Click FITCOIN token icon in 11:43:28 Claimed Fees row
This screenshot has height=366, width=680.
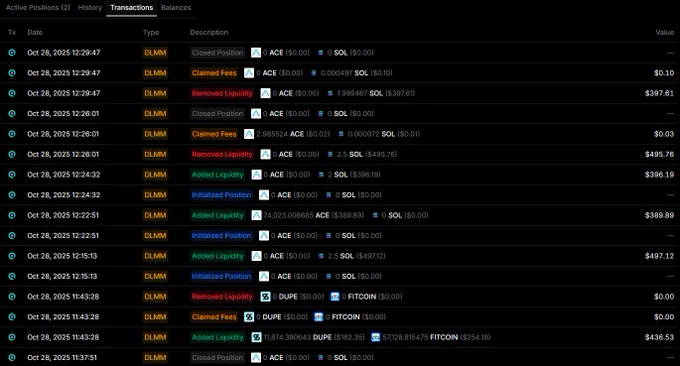click(x=319, y=317)
